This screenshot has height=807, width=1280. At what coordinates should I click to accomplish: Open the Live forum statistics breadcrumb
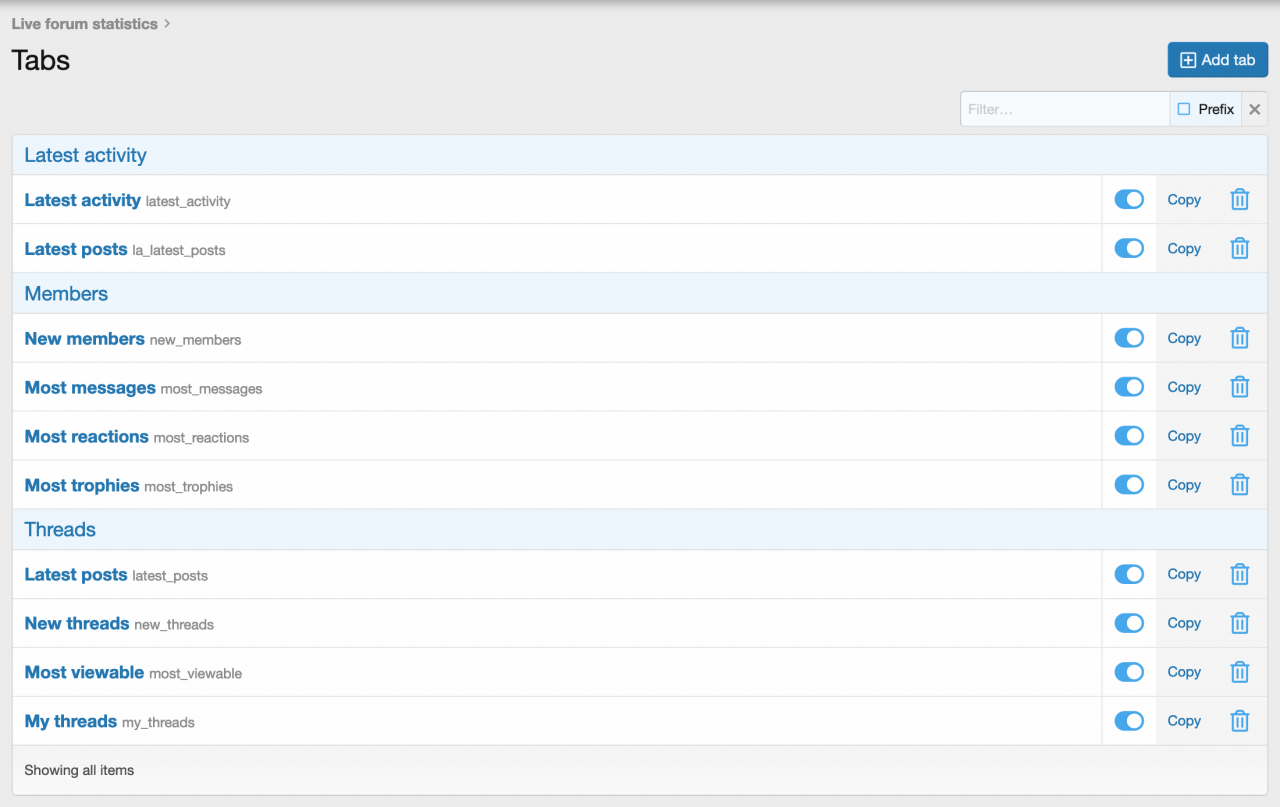click(84, 24)
